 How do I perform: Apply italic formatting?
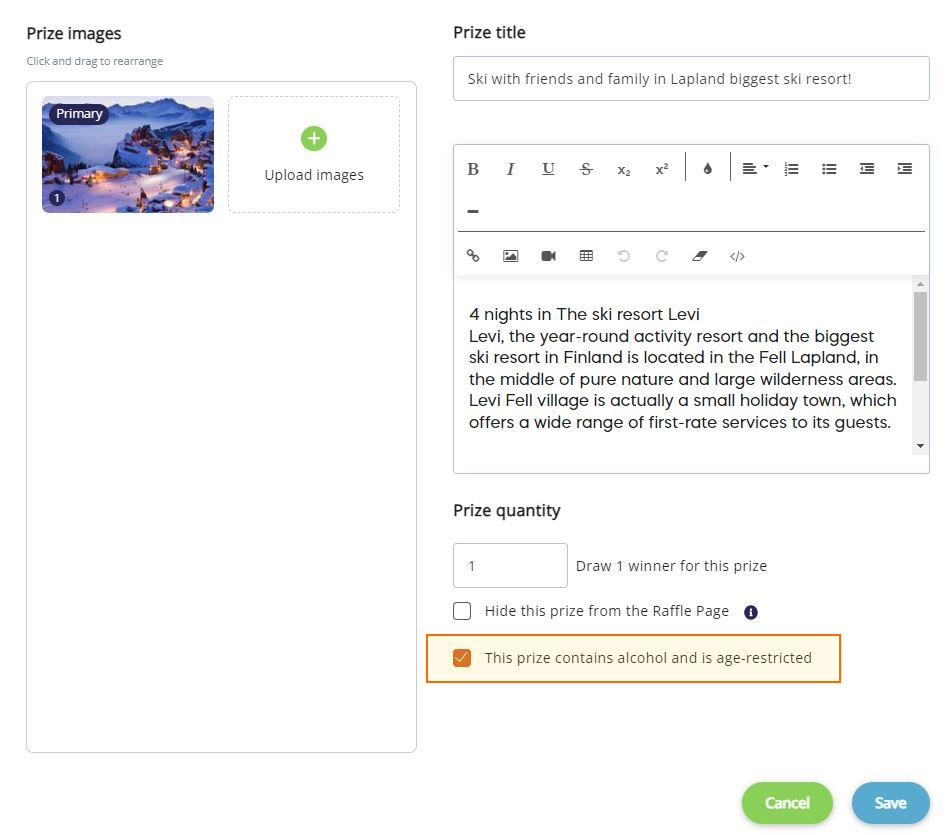511,169
